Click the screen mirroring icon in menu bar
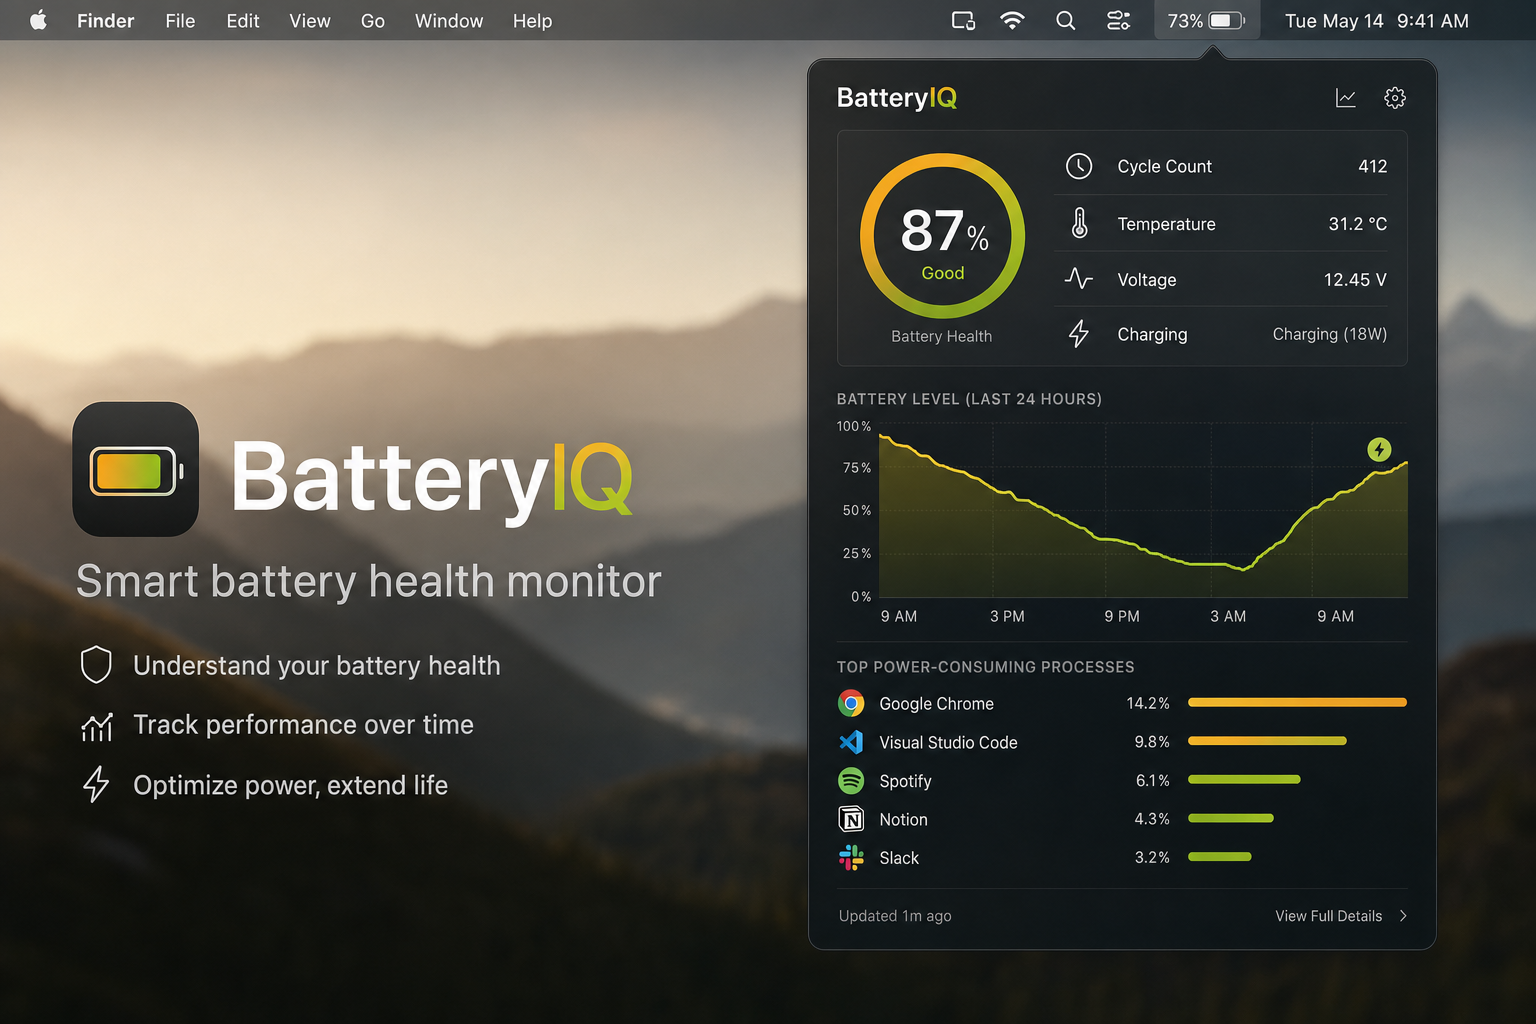The width and height of the screenshot is (1536, 1024). point(963,20)
